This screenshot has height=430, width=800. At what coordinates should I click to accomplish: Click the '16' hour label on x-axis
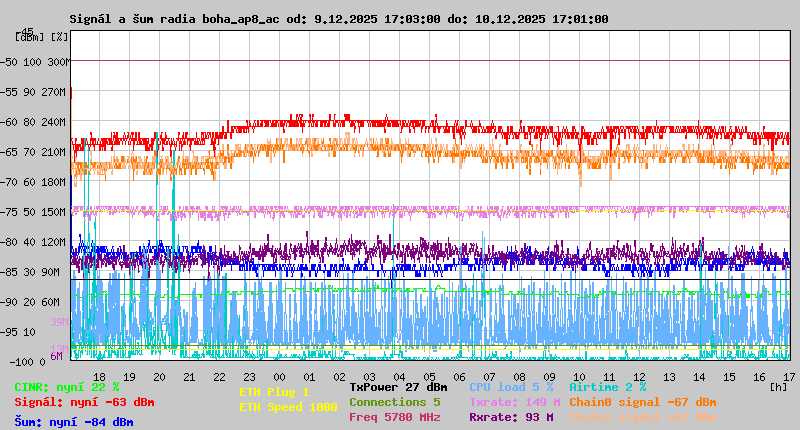pos(759,377)
